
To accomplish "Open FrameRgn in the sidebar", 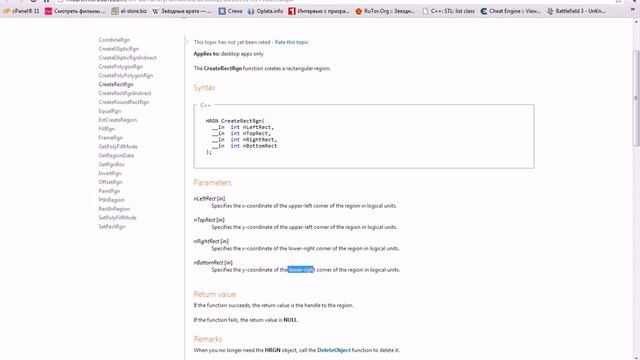I will pyautogui.click(x=111, y=138).
